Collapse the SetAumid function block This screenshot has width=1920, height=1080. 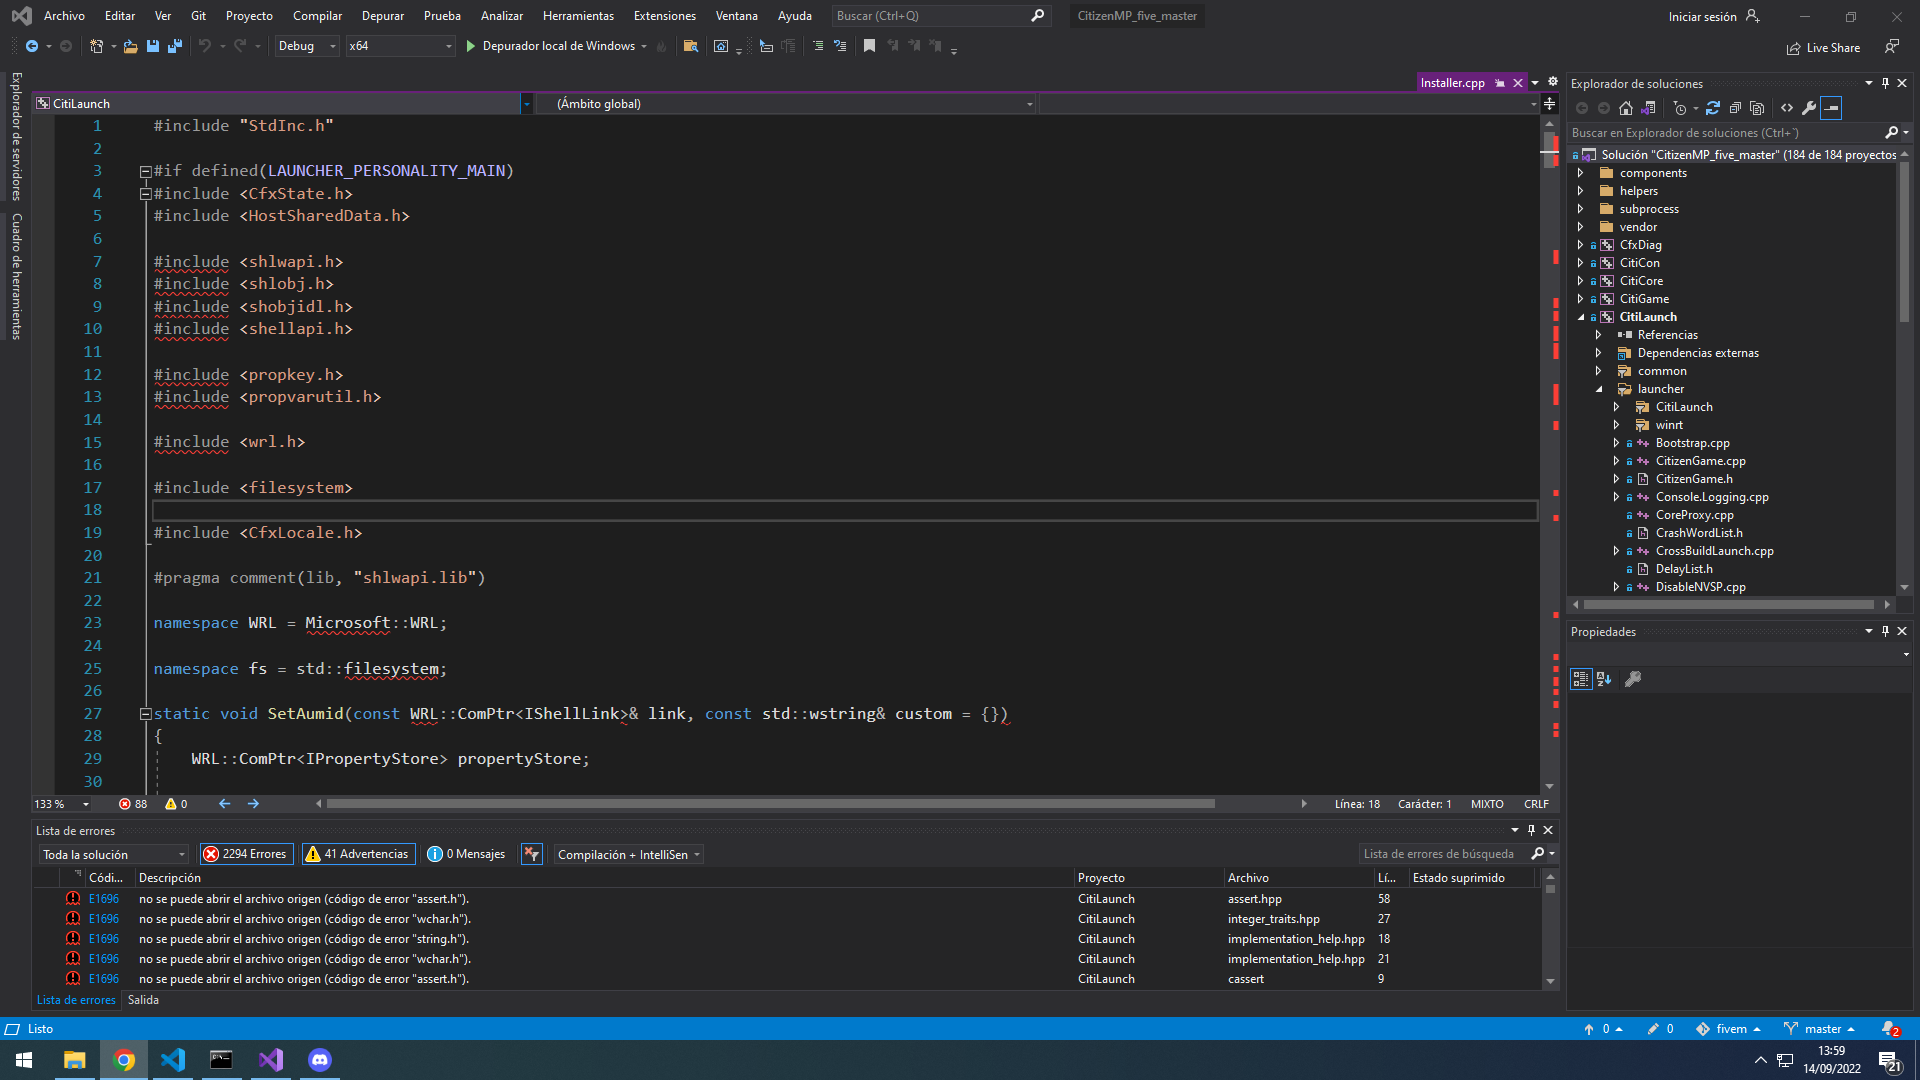[x=145, y=714]
